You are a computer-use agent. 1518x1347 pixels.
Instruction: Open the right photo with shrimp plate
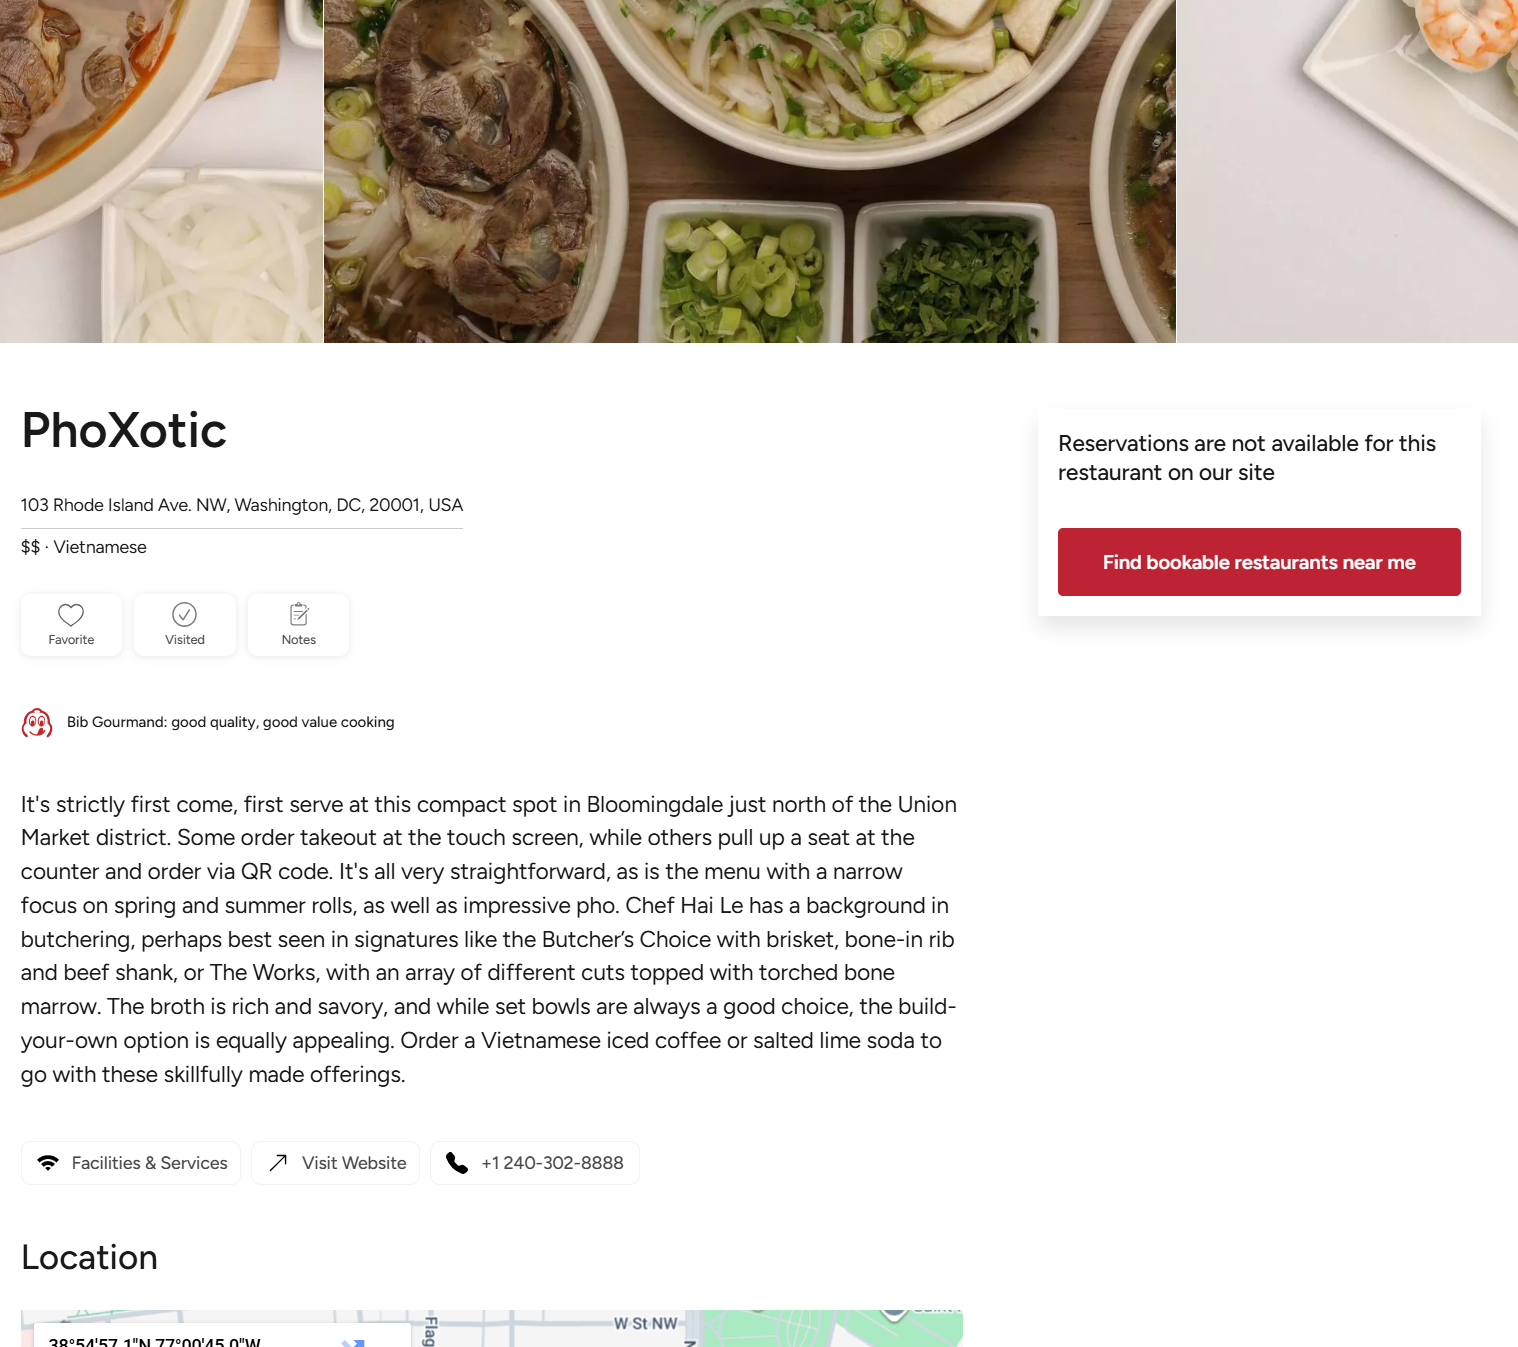(1347, 171)
